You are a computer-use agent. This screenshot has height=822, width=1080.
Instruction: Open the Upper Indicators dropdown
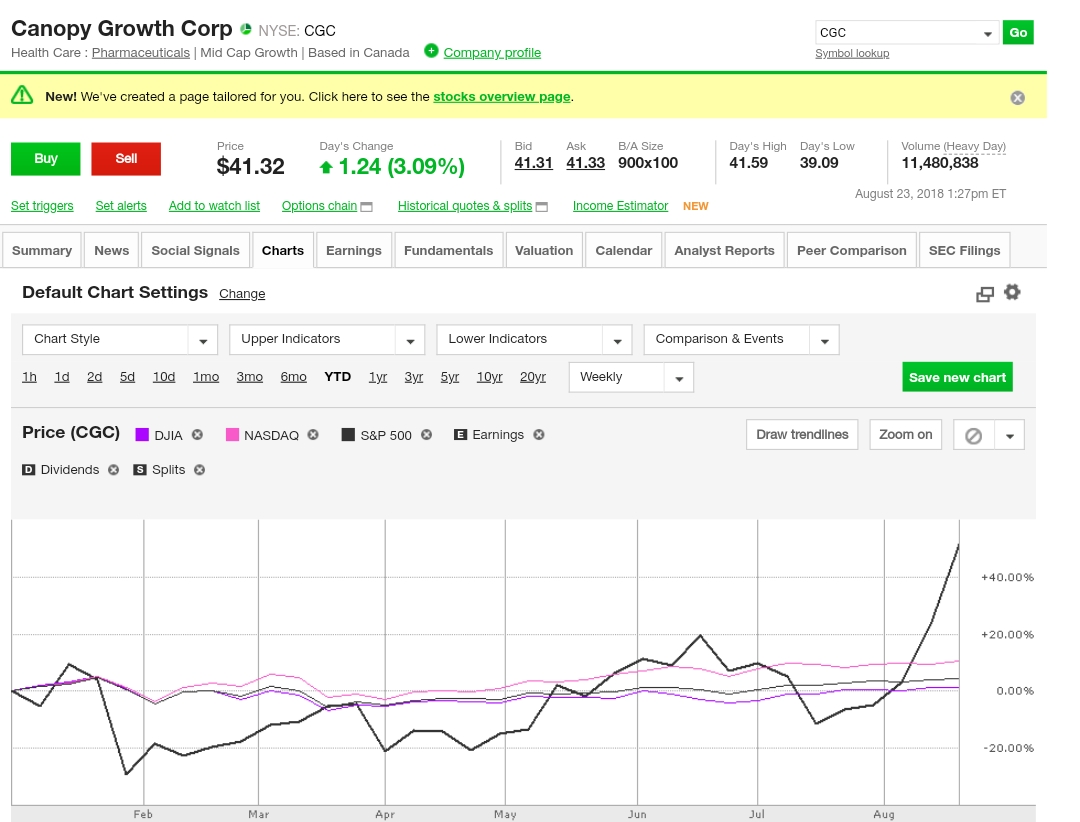(327, 340)
